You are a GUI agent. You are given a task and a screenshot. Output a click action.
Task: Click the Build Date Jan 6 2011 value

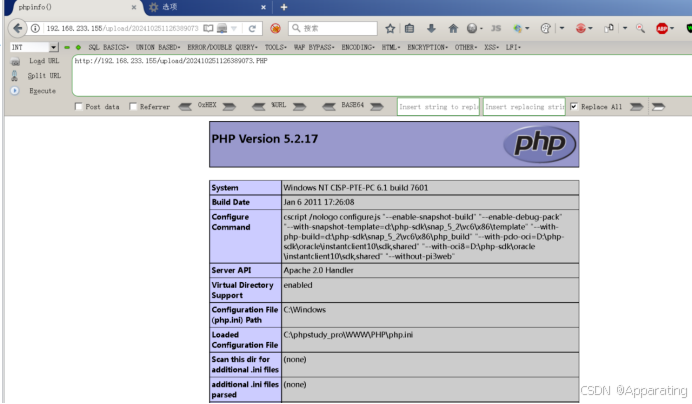(x=319, y=202)
